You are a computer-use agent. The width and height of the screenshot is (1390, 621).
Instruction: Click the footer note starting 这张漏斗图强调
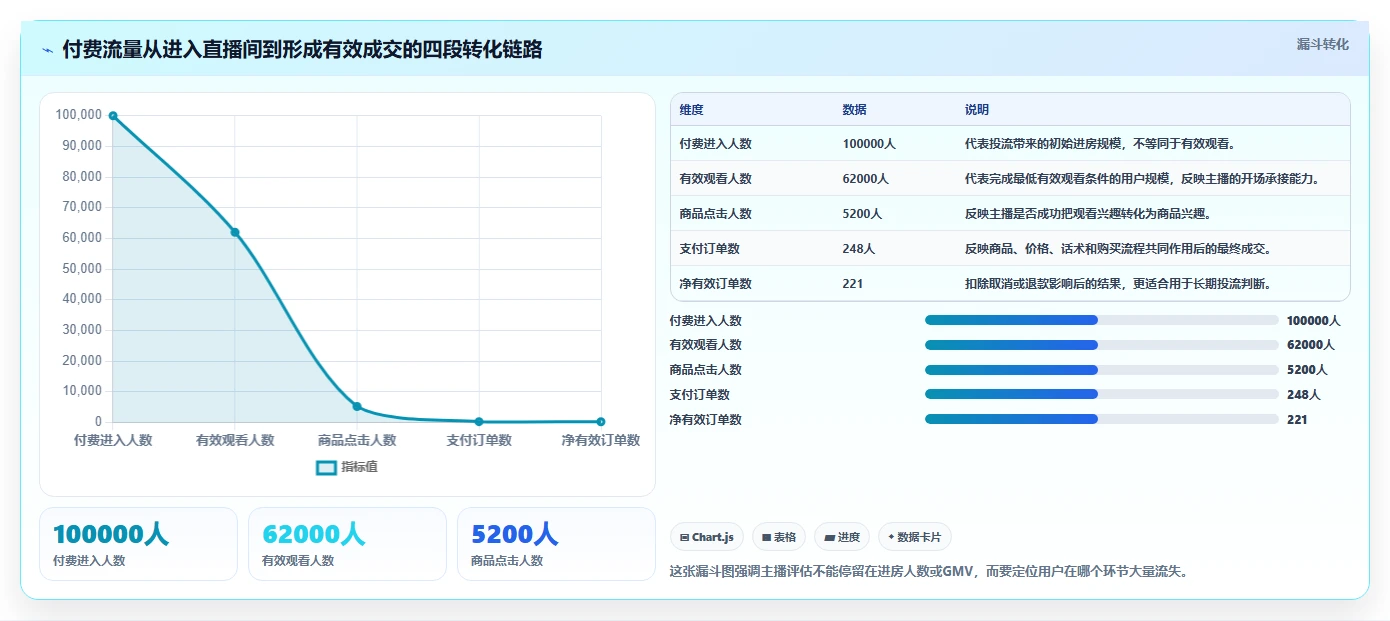(x=929, y=572)
